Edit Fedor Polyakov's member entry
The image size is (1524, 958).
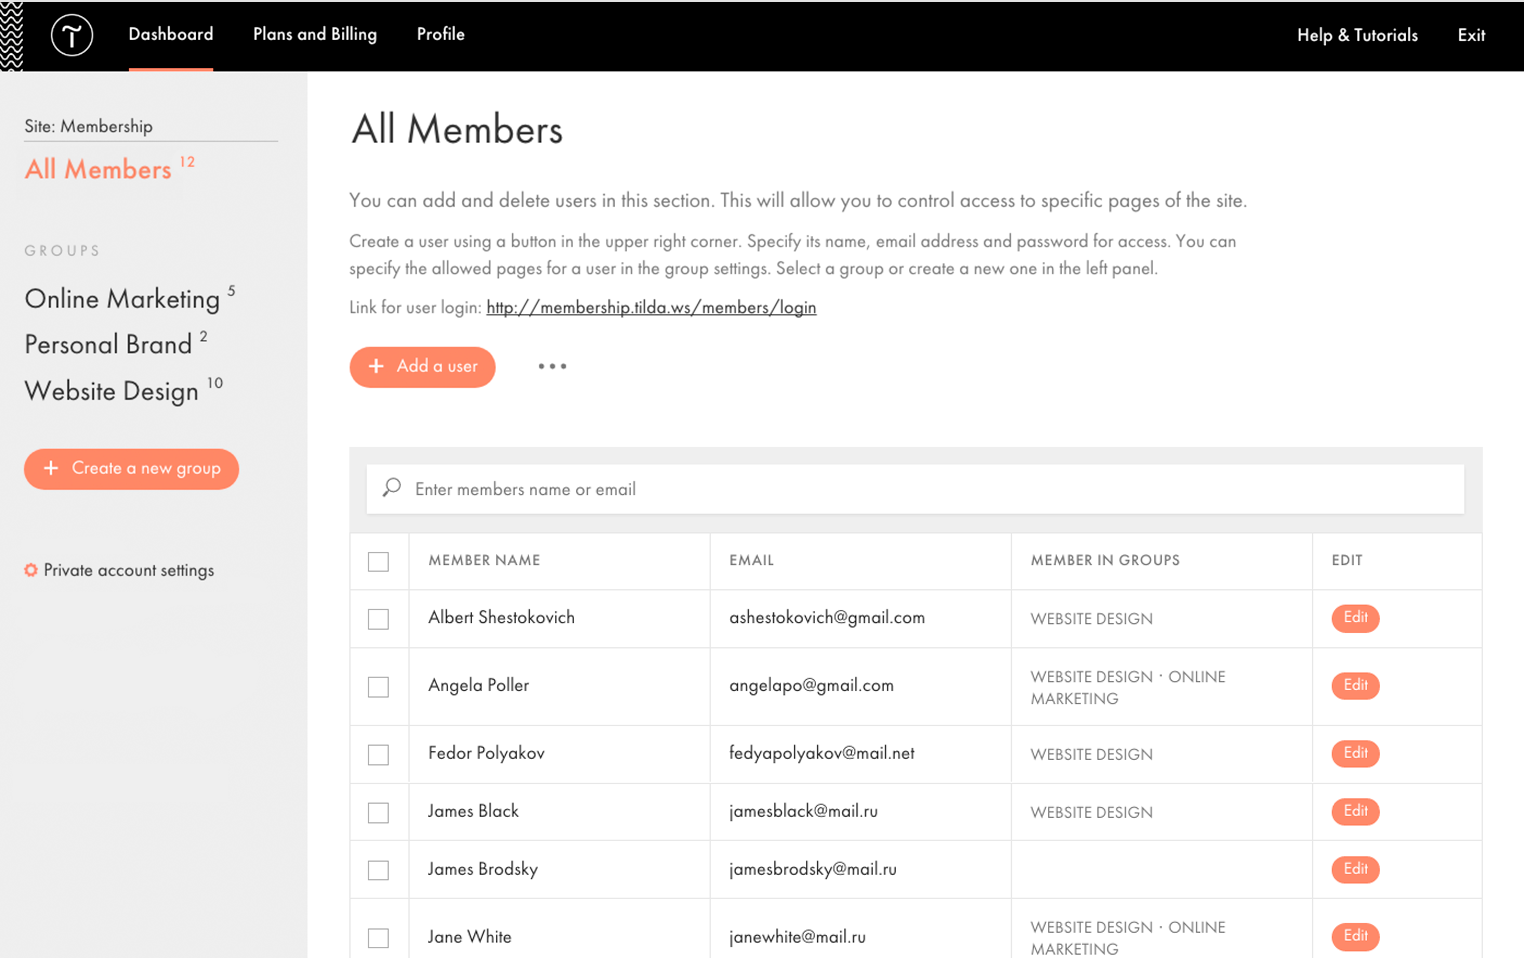[x=1355, y=754]
